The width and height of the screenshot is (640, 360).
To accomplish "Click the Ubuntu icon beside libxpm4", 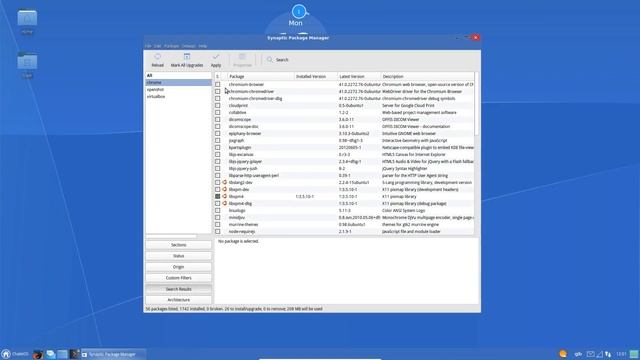I will coord(224,196).
